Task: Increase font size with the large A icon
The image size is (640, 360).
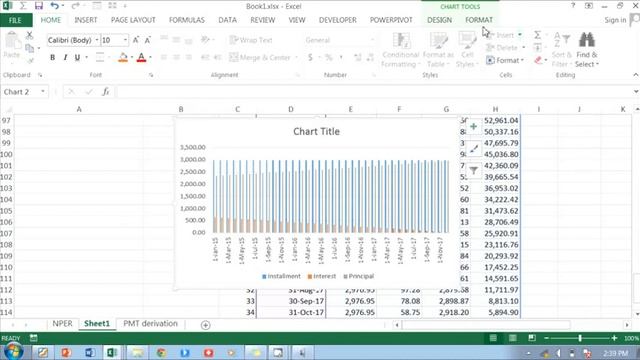Action: pyautogui.click(x=136, y=40)
